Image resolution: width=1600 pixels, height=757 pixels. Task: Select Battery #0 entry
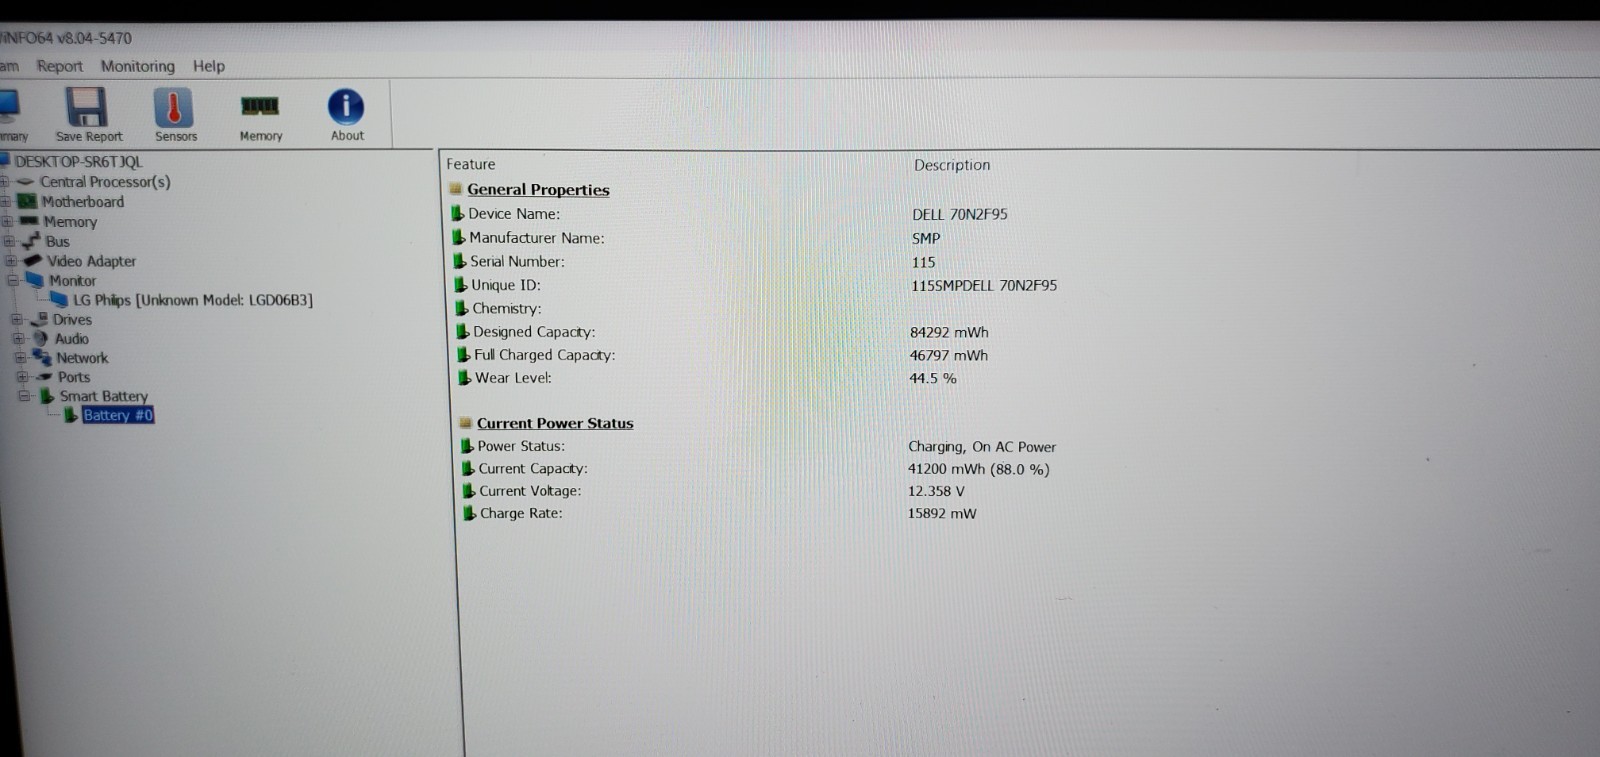click(x=118, y=415)
